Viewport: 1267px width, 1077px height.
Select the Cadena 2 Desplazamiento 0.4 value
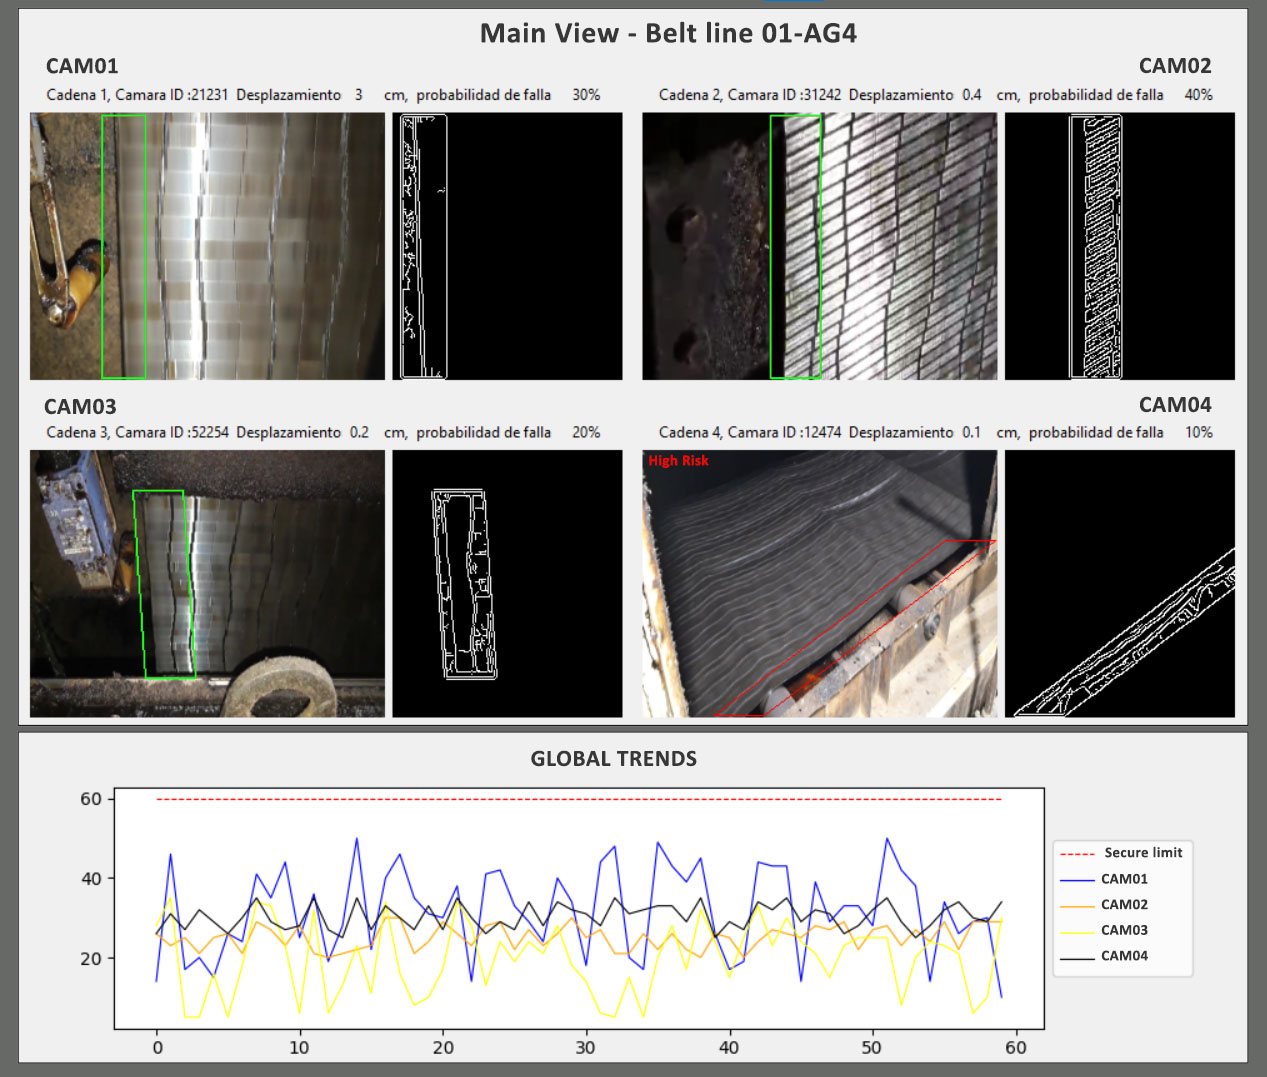(971, 95)
